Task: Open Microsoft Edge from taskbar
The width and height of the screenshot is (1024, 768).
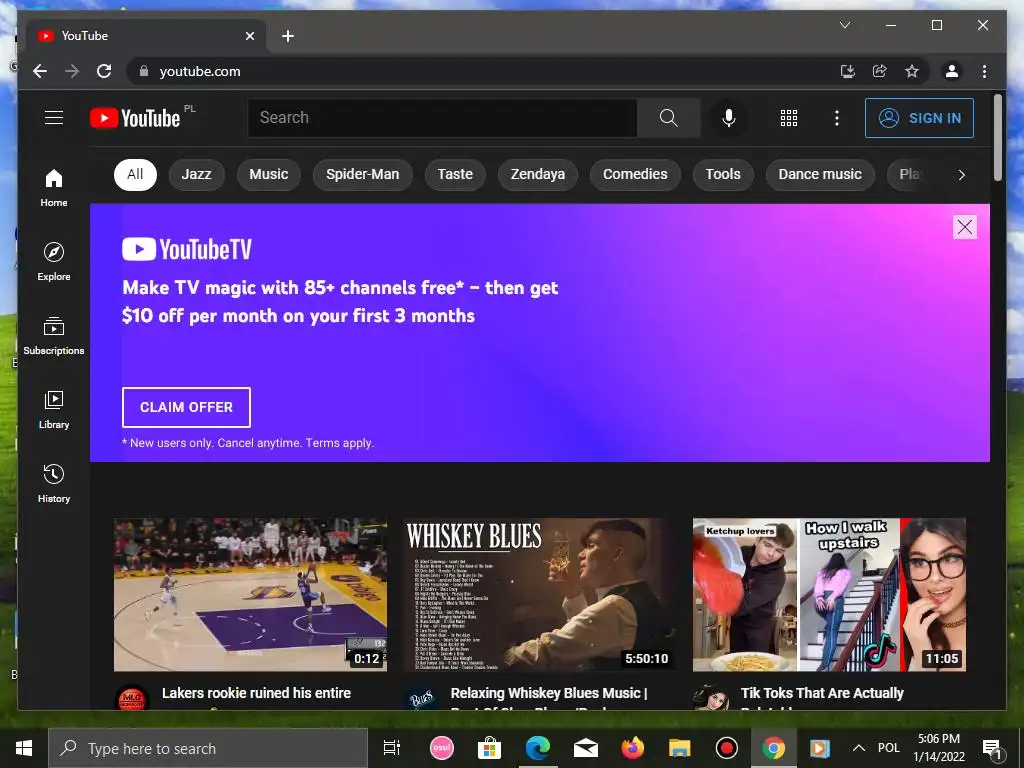Action: tap(537, 748)
